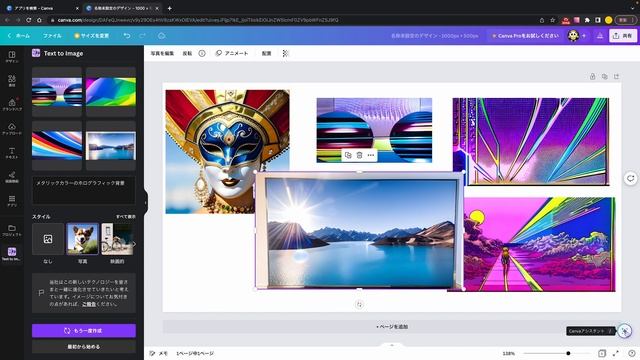
Task: Toggle grid view icon in bottom bar
Action: click(602, 353)
